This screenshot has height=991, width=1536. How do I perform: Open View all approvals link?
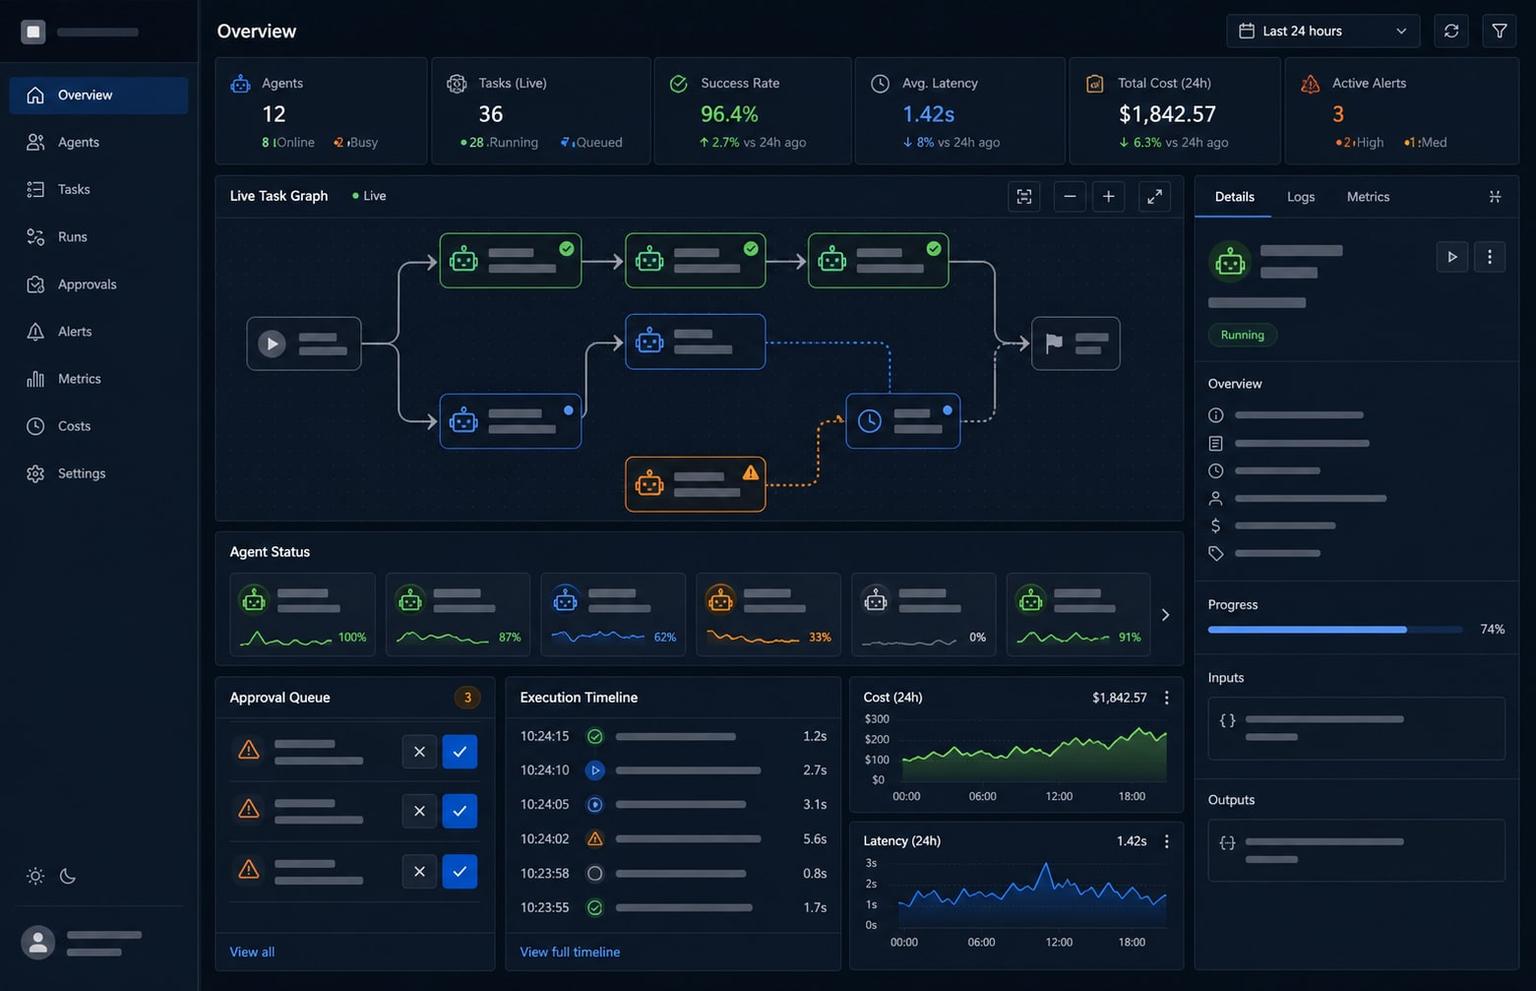click(x=252, y=952)
